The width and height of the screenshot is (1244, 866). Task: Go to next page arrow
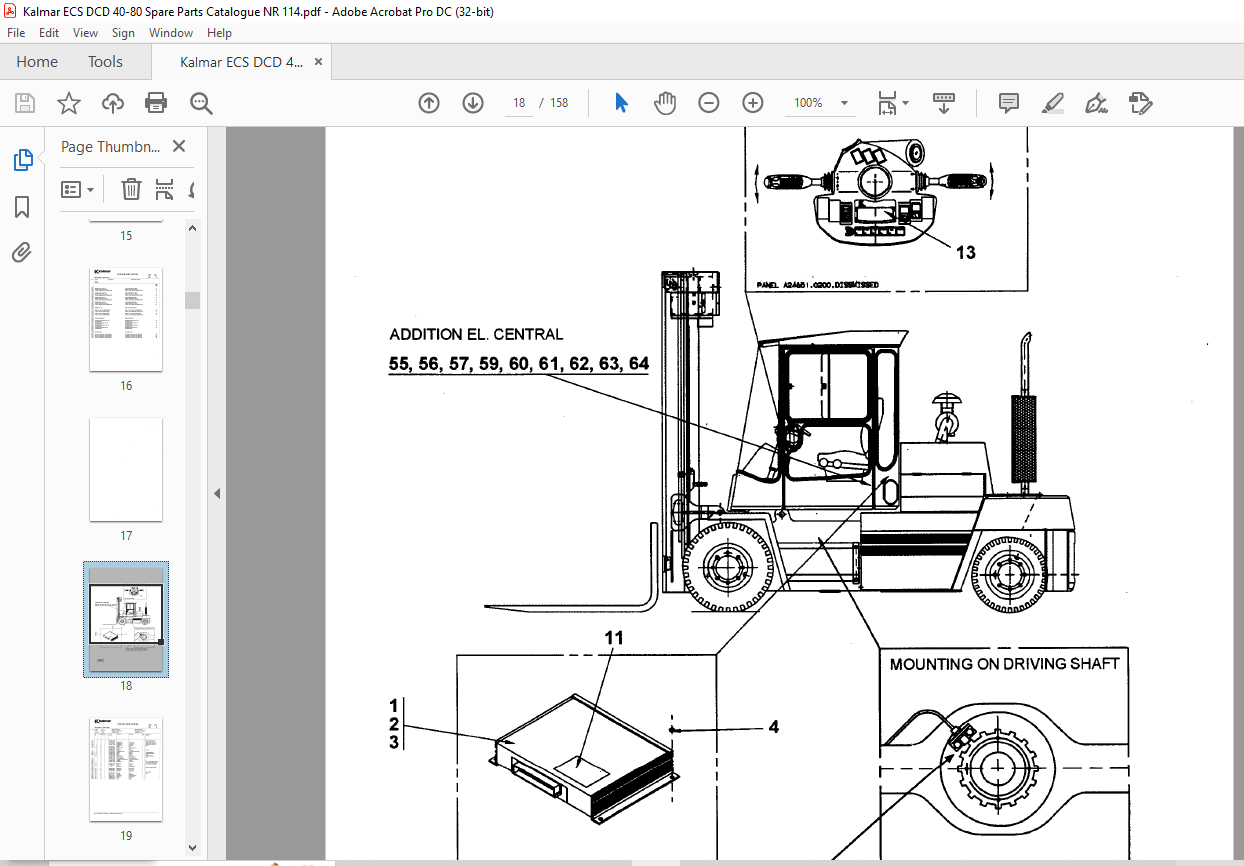pyautogui.click(x=473, y=103)
